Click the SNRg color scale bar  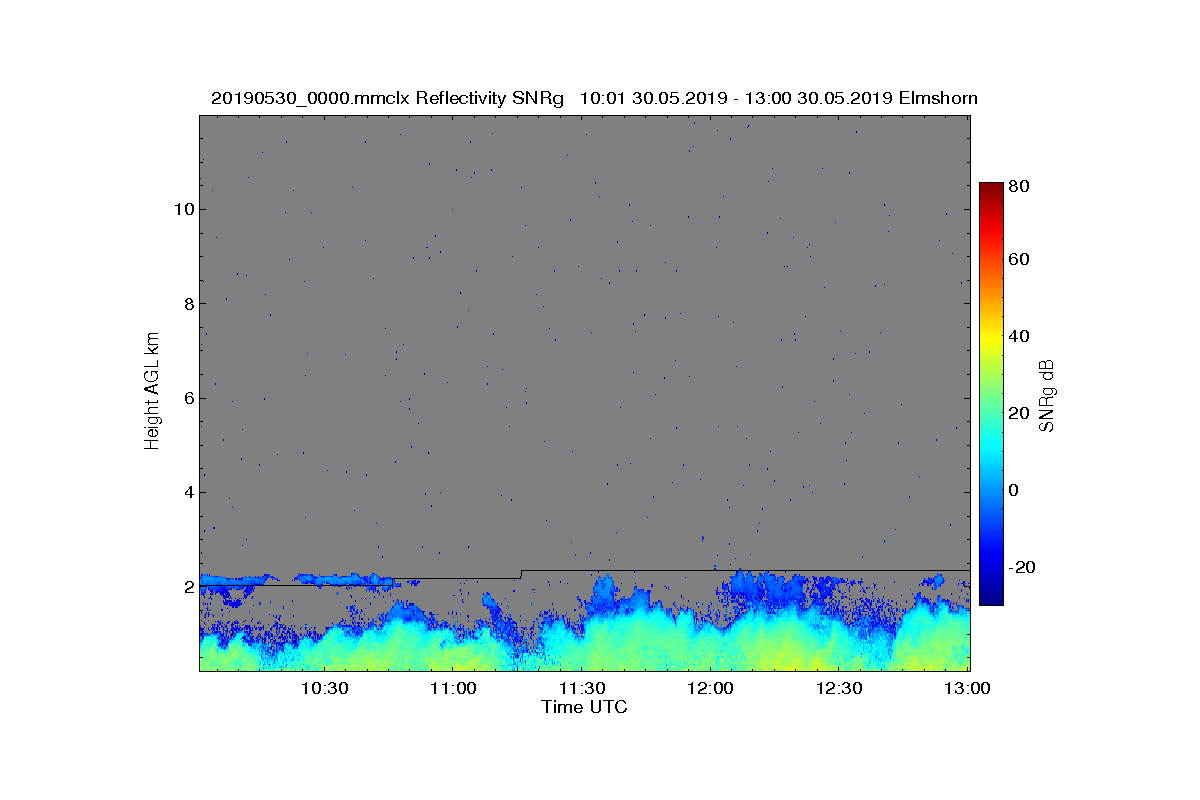pos(991,394)
